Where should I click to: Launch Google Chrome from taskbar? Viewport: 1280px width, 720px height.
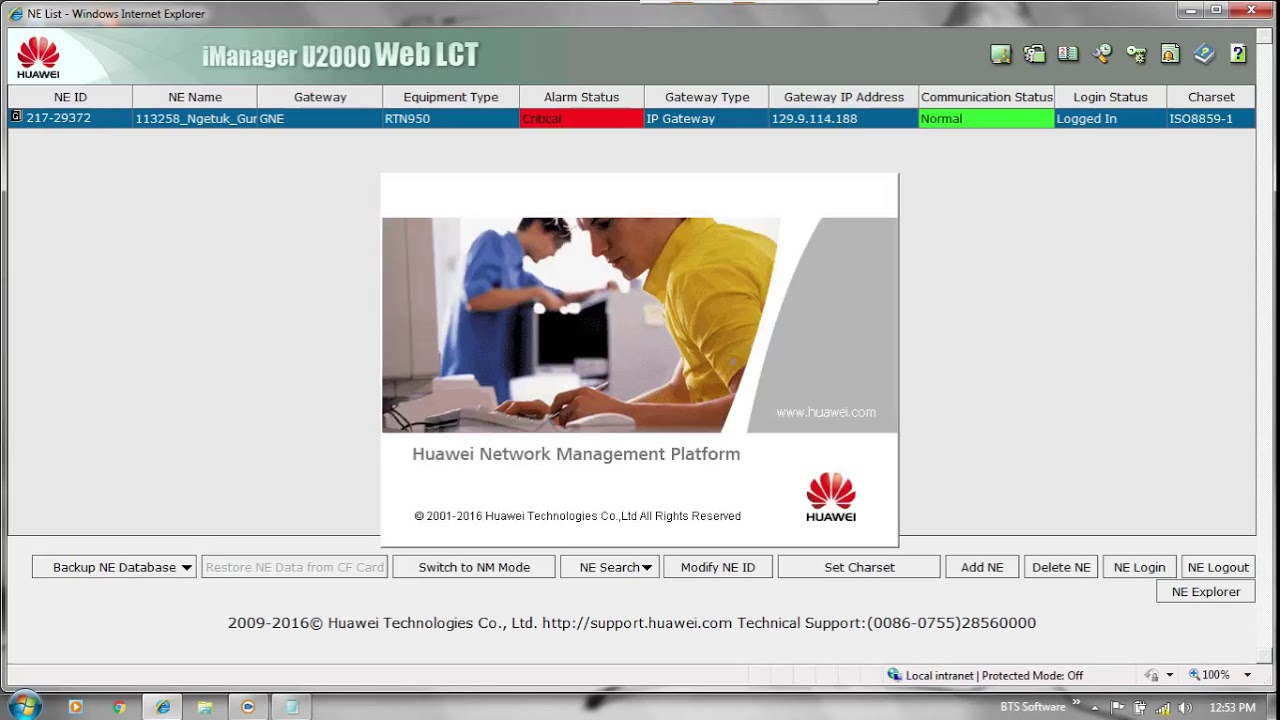[x=119, y=707]
